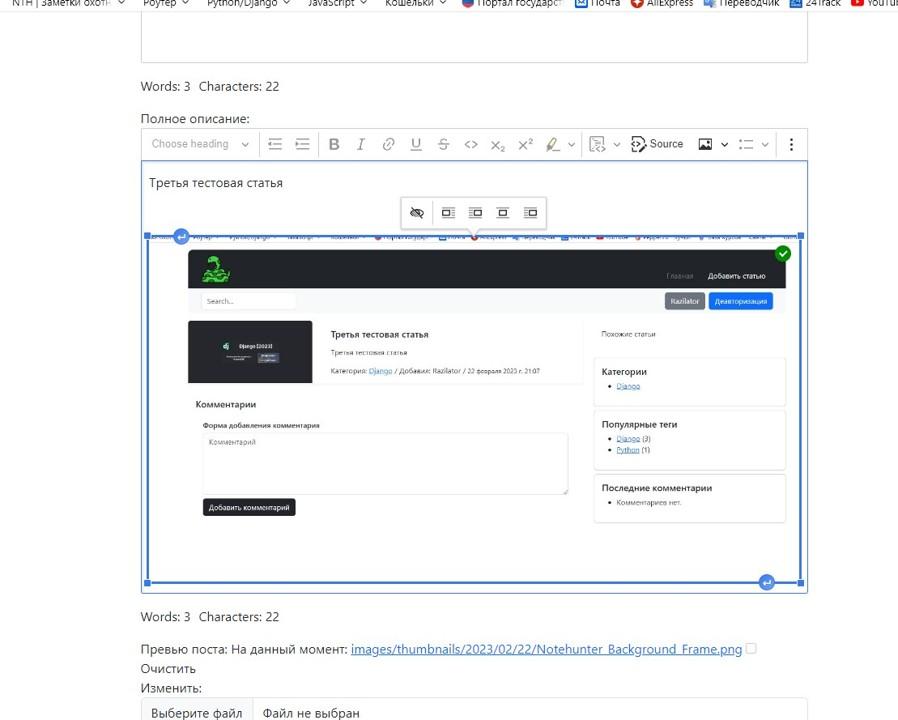This screenshot has width=898, height=720.
Task: Open the Choose heading dropdown
Action: [200, 144]
